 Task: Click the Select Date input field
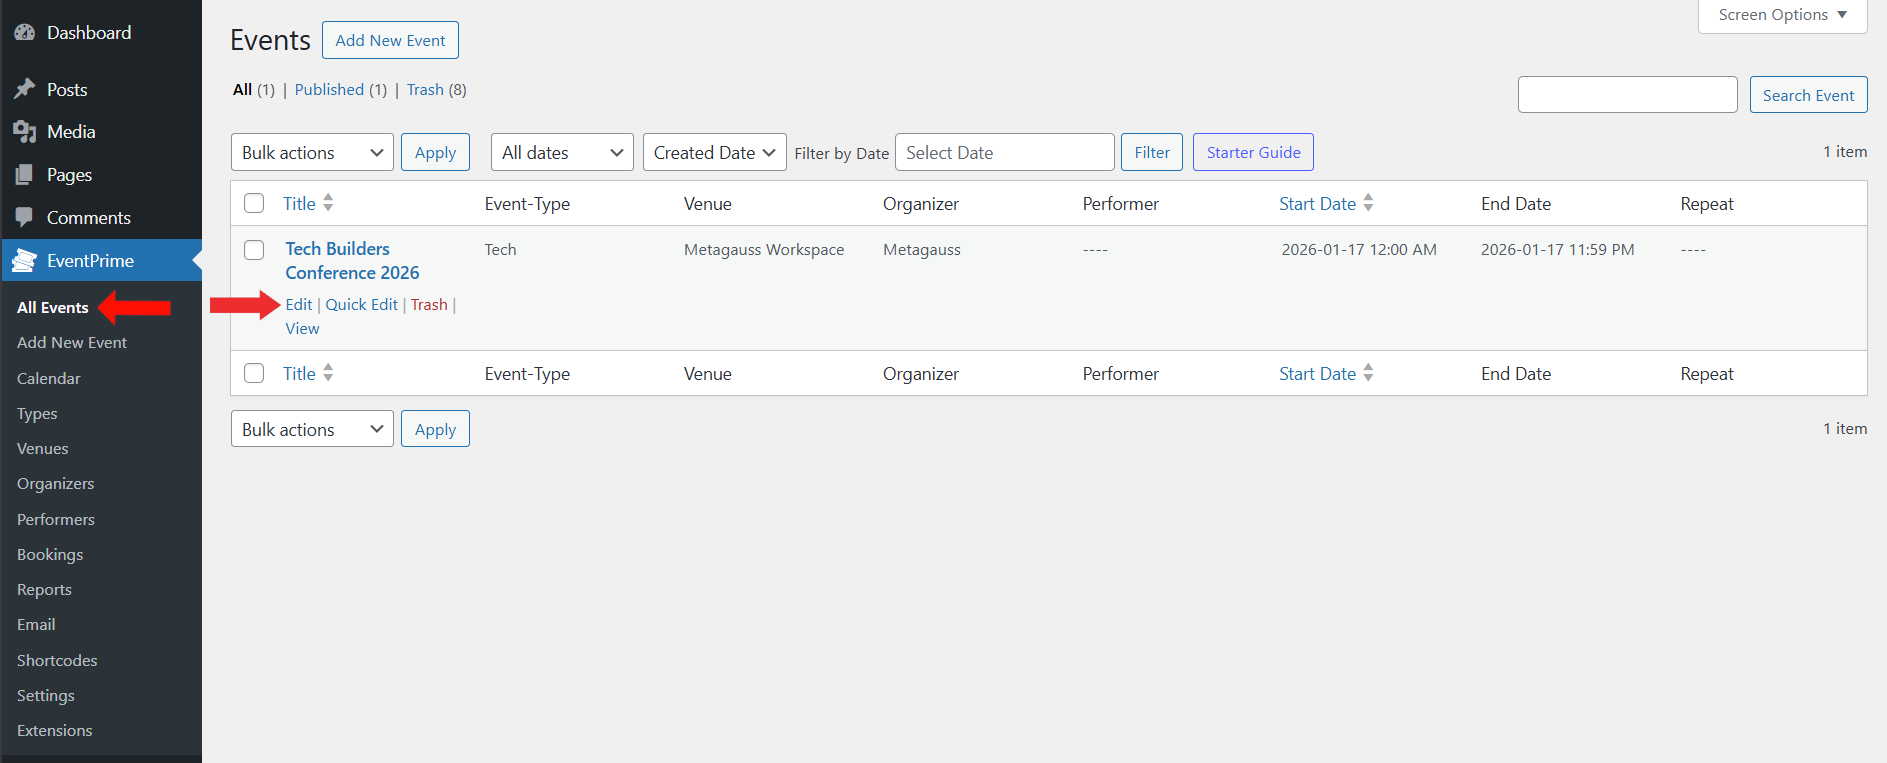point(1004,152)
